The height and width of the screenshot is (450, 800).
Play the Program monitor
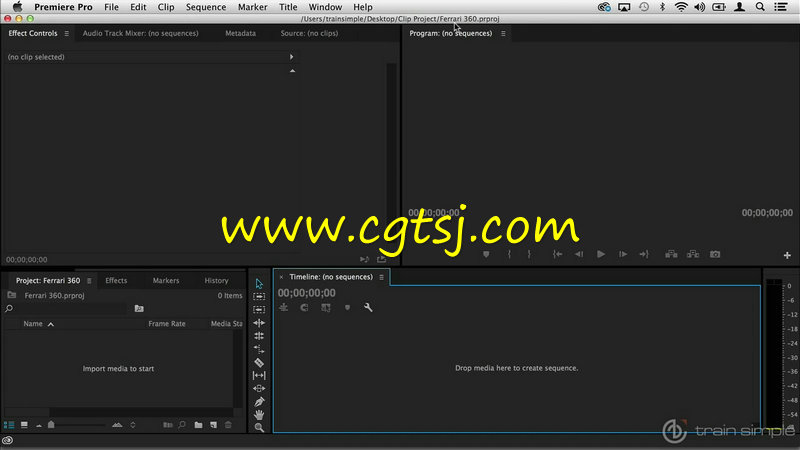coord(601,254)
